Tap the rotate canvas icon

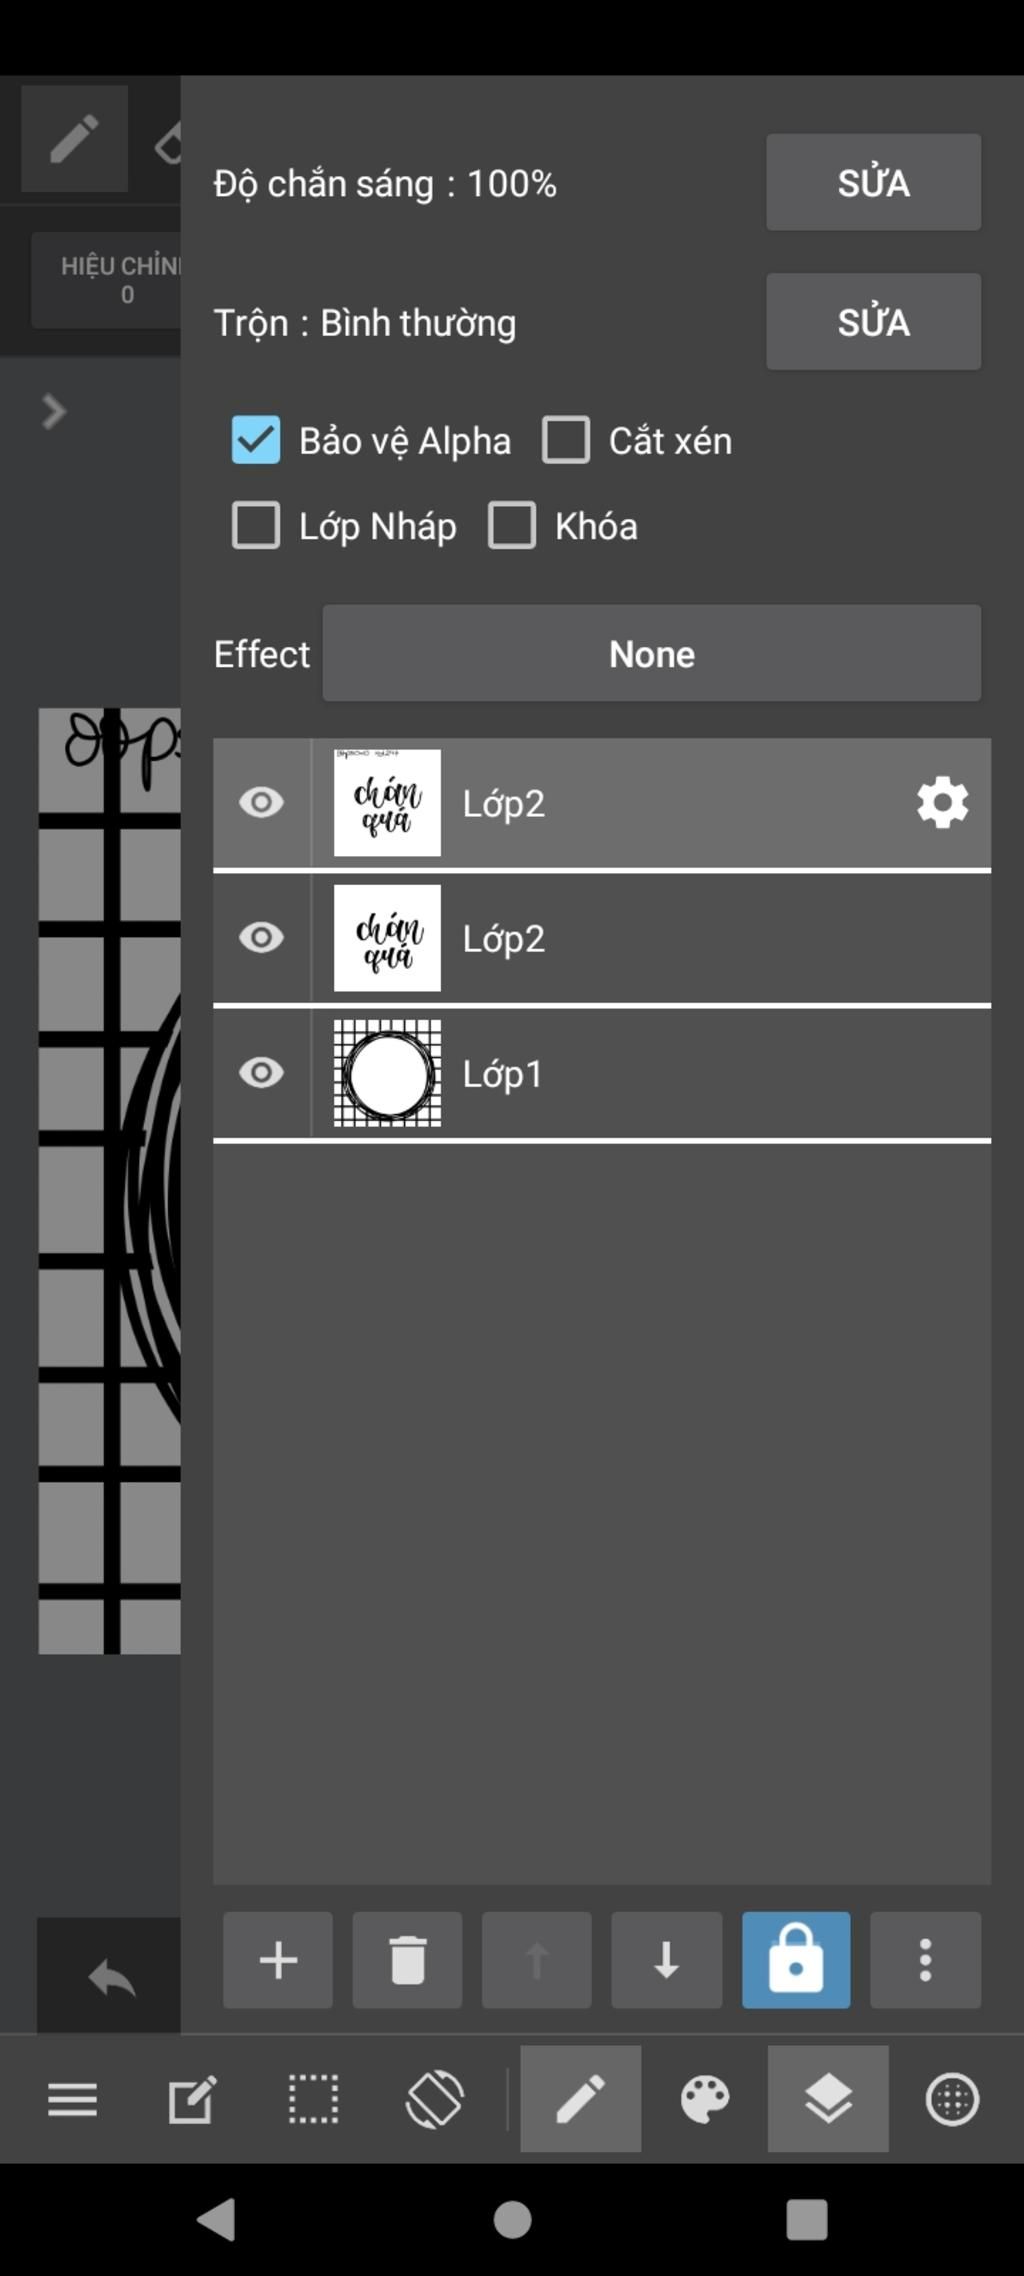pos(435,2098)
